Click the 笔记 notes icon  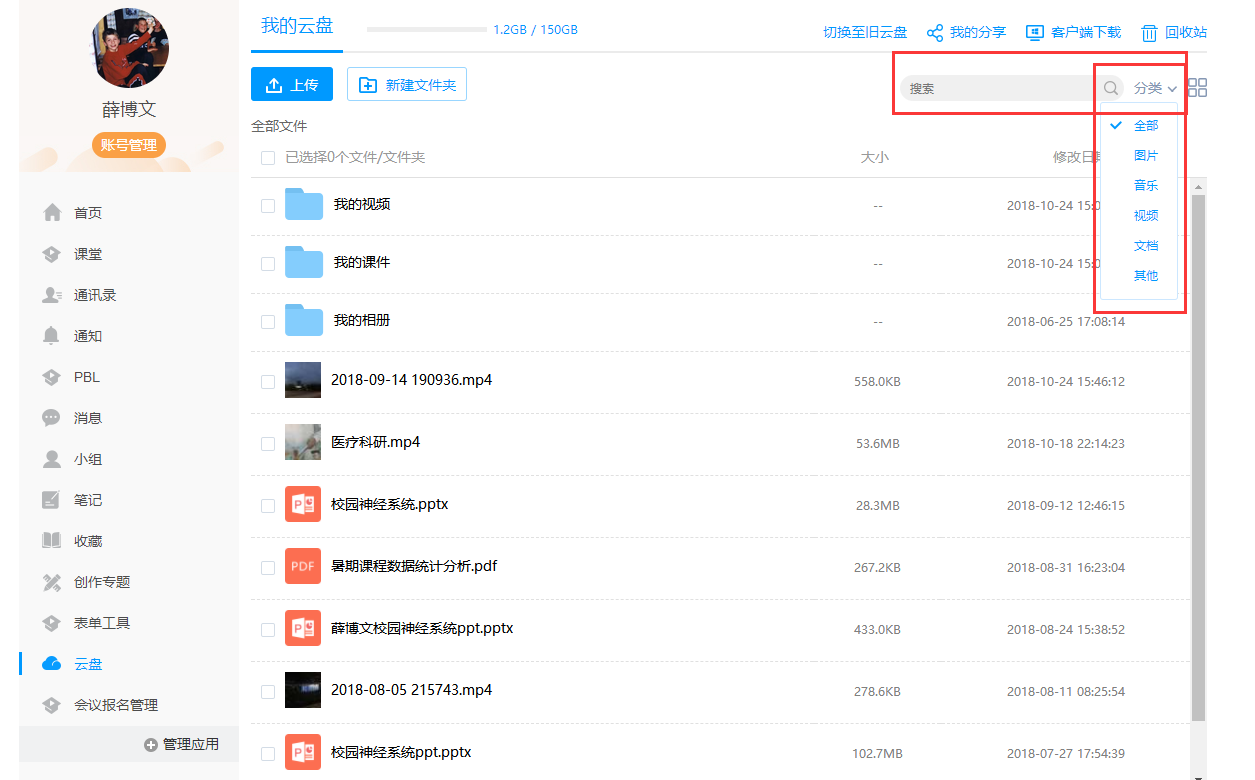[x=52, y=500]
